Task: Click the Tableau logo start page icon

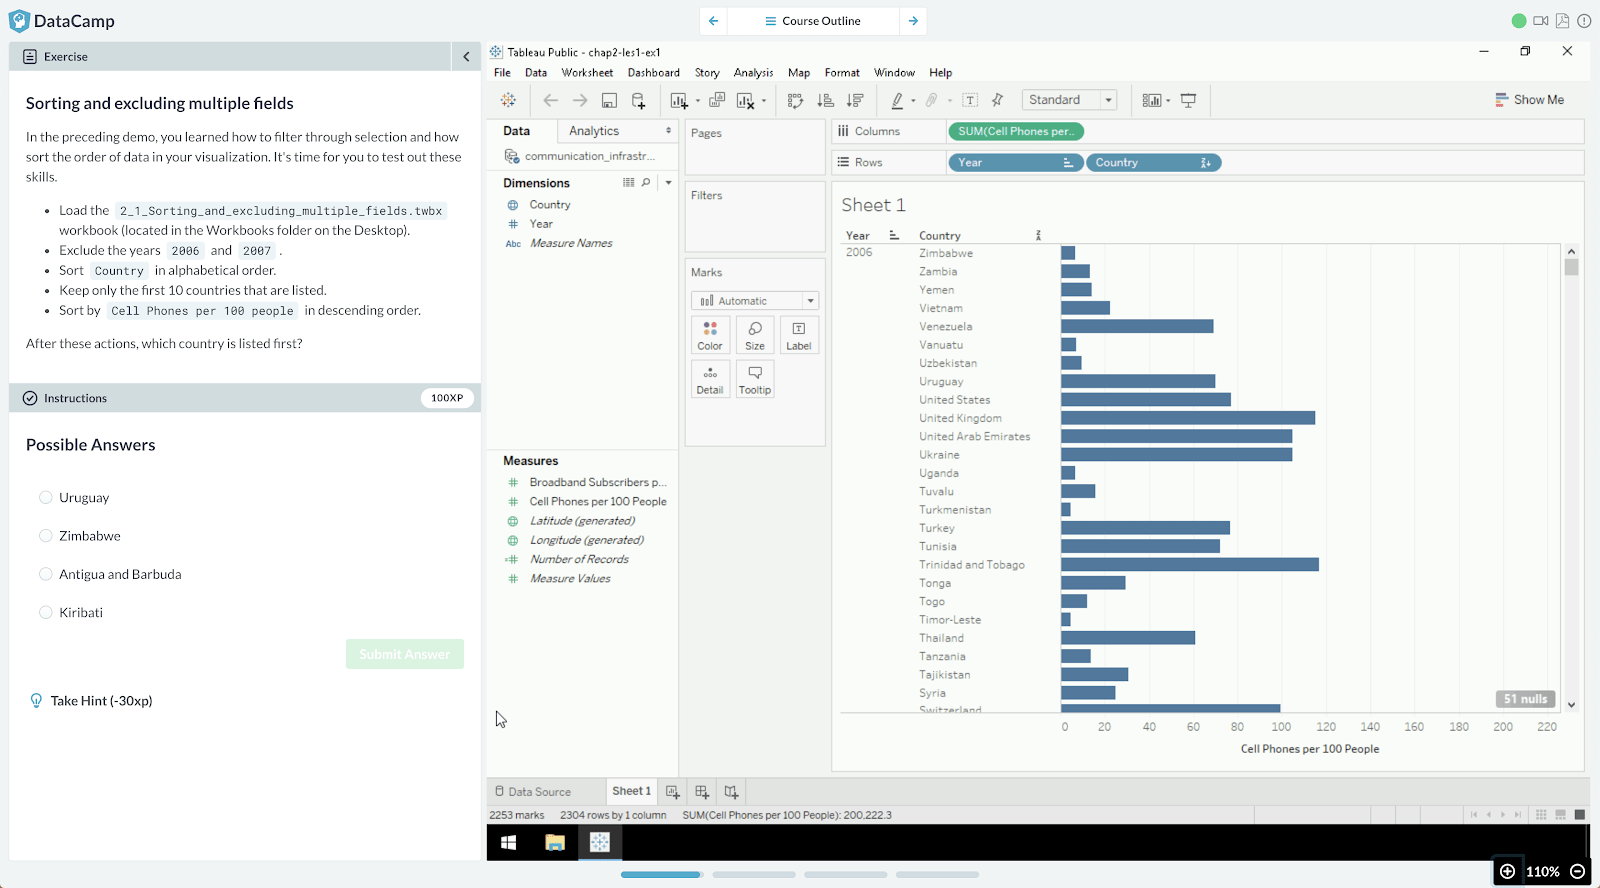Action: pos(508,100)
